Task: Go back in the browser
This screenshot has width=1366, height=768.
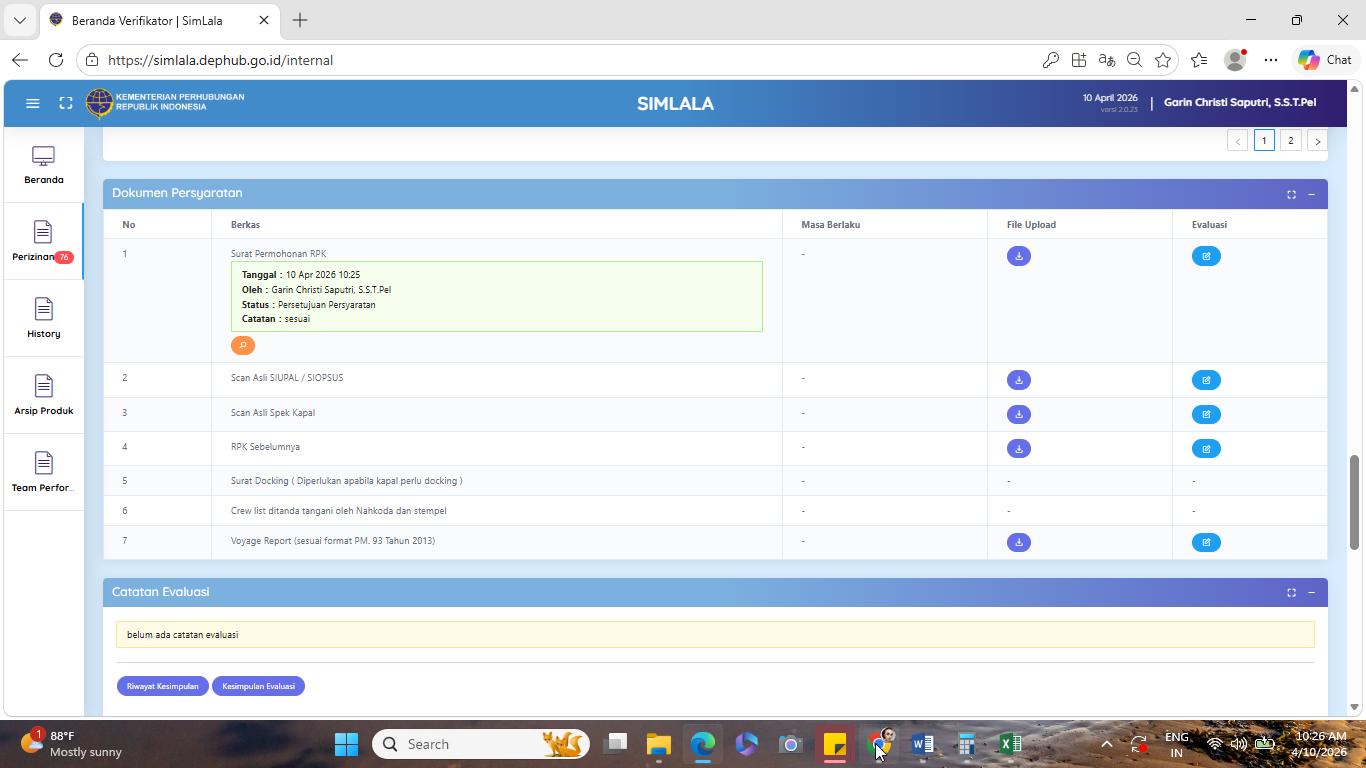Action: [20, 60]
